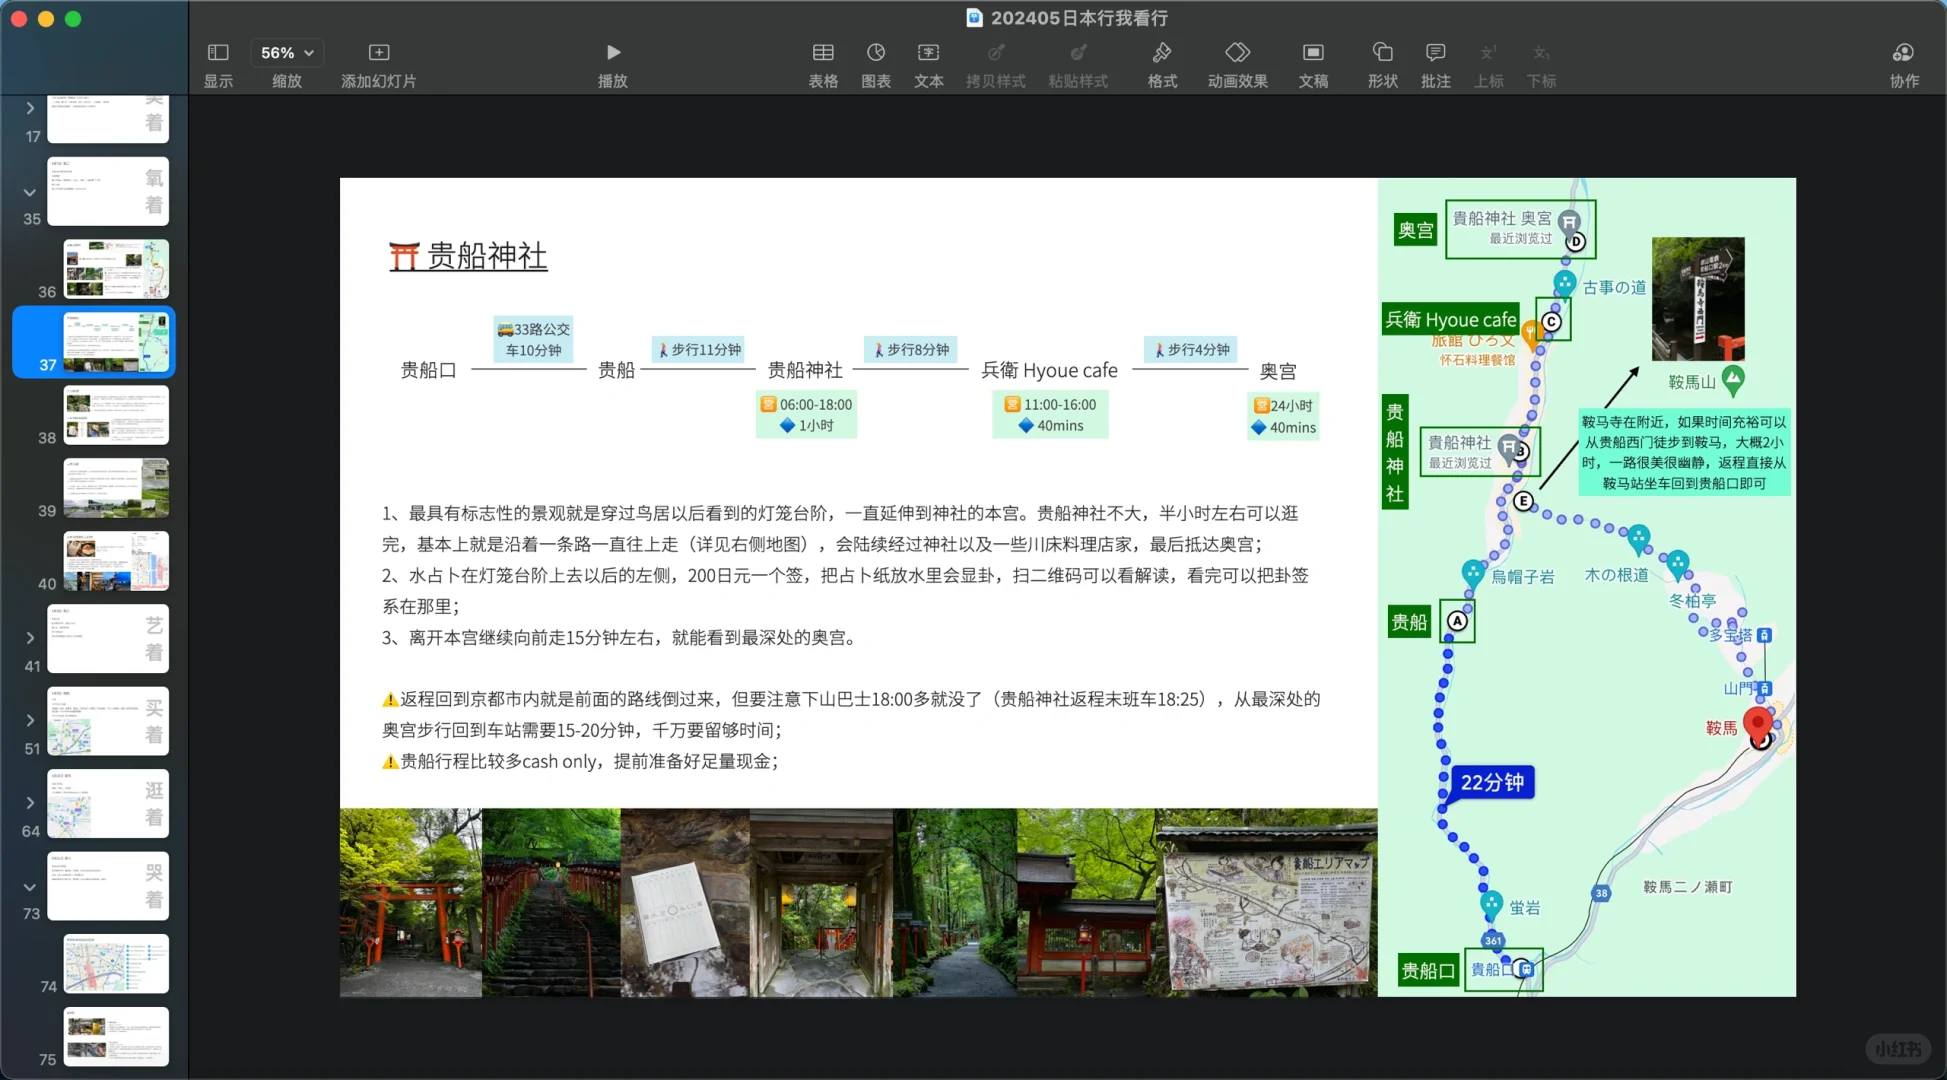Open the 动画效果 (Animate) panel

click(1237, 62)
